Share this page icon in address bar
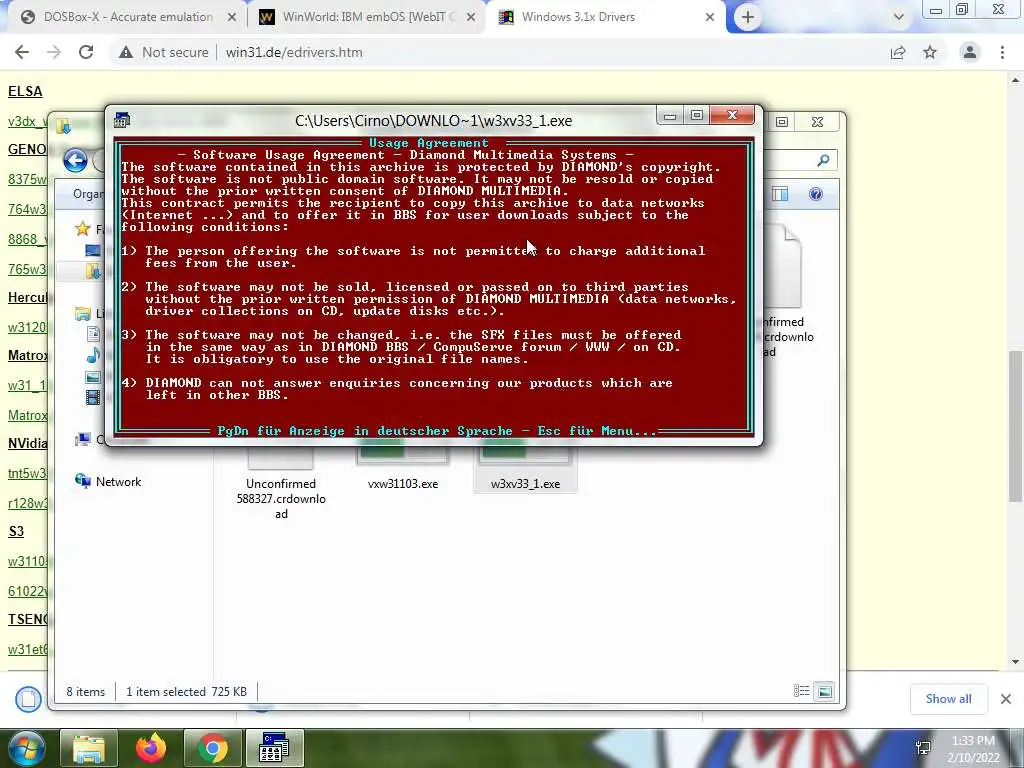Screen dimensions: 1024x768 (x=898, y=52)
